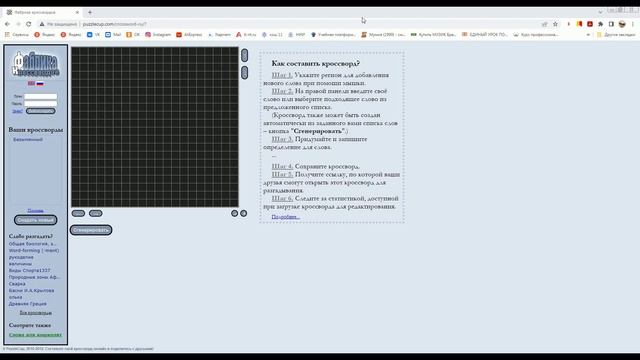Open the Подробнее... link
The width and height of the screenshot is (640, 360).
pyautogui.click(x=286, y=217)
